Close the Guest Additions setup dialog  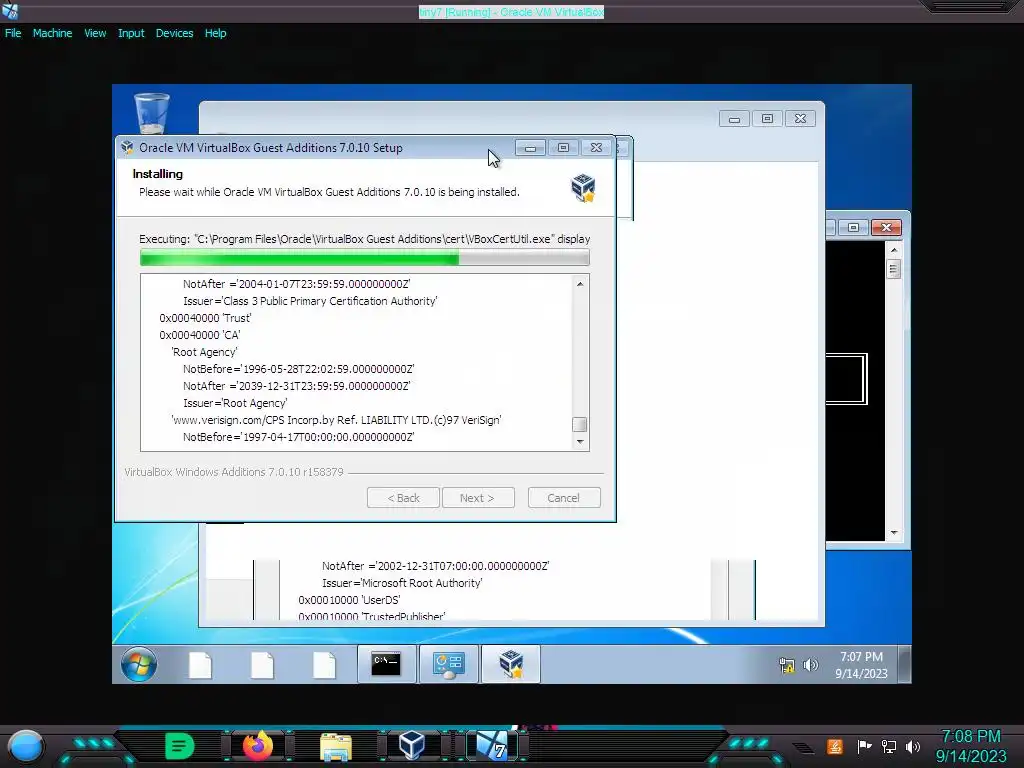(x=596, y=148)
